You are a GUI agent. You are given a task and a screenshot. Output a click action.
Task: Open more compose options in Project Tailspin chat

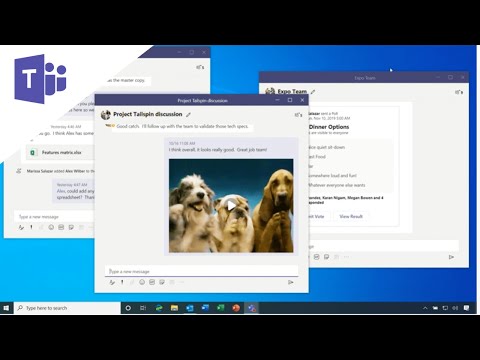click(x=181, y=282)
